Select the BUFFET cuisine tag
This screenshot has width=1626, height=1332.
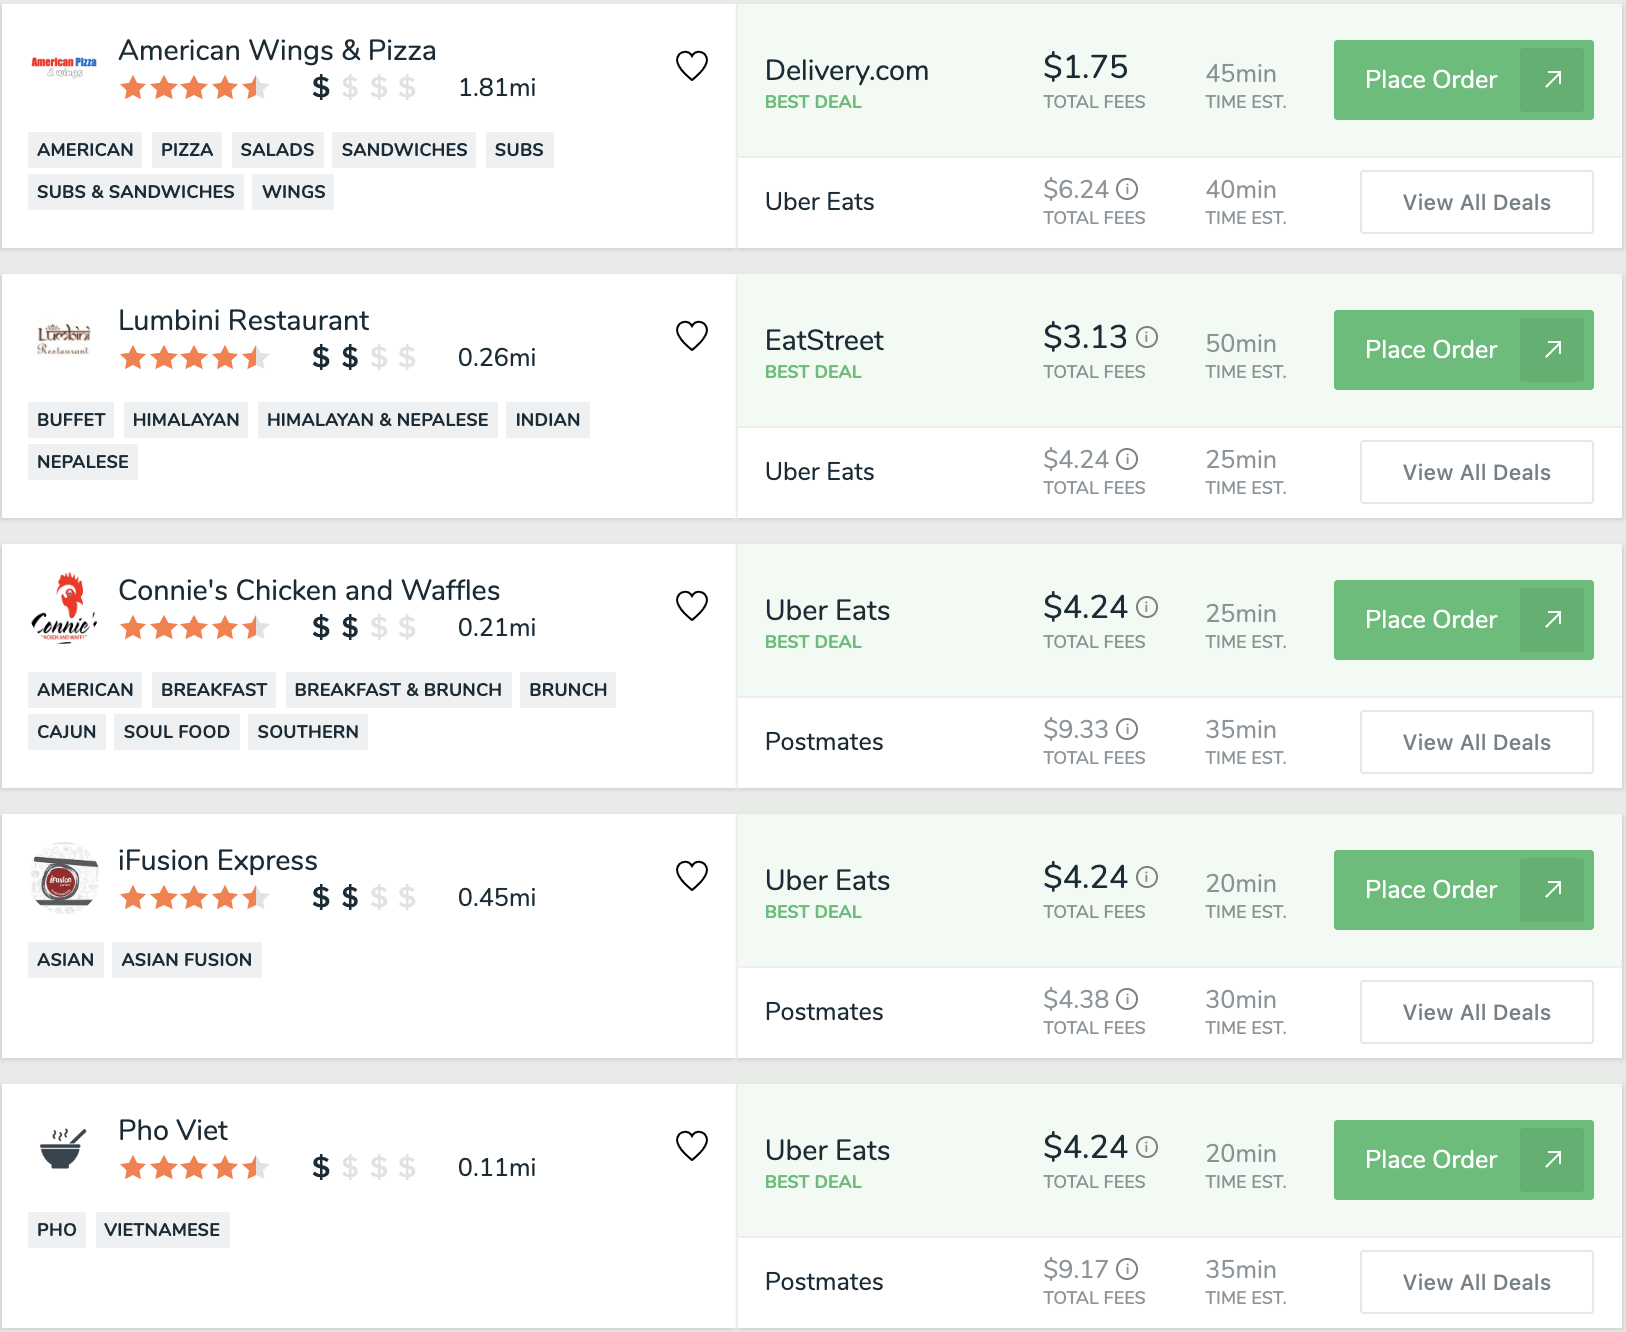tap(71, 420)
